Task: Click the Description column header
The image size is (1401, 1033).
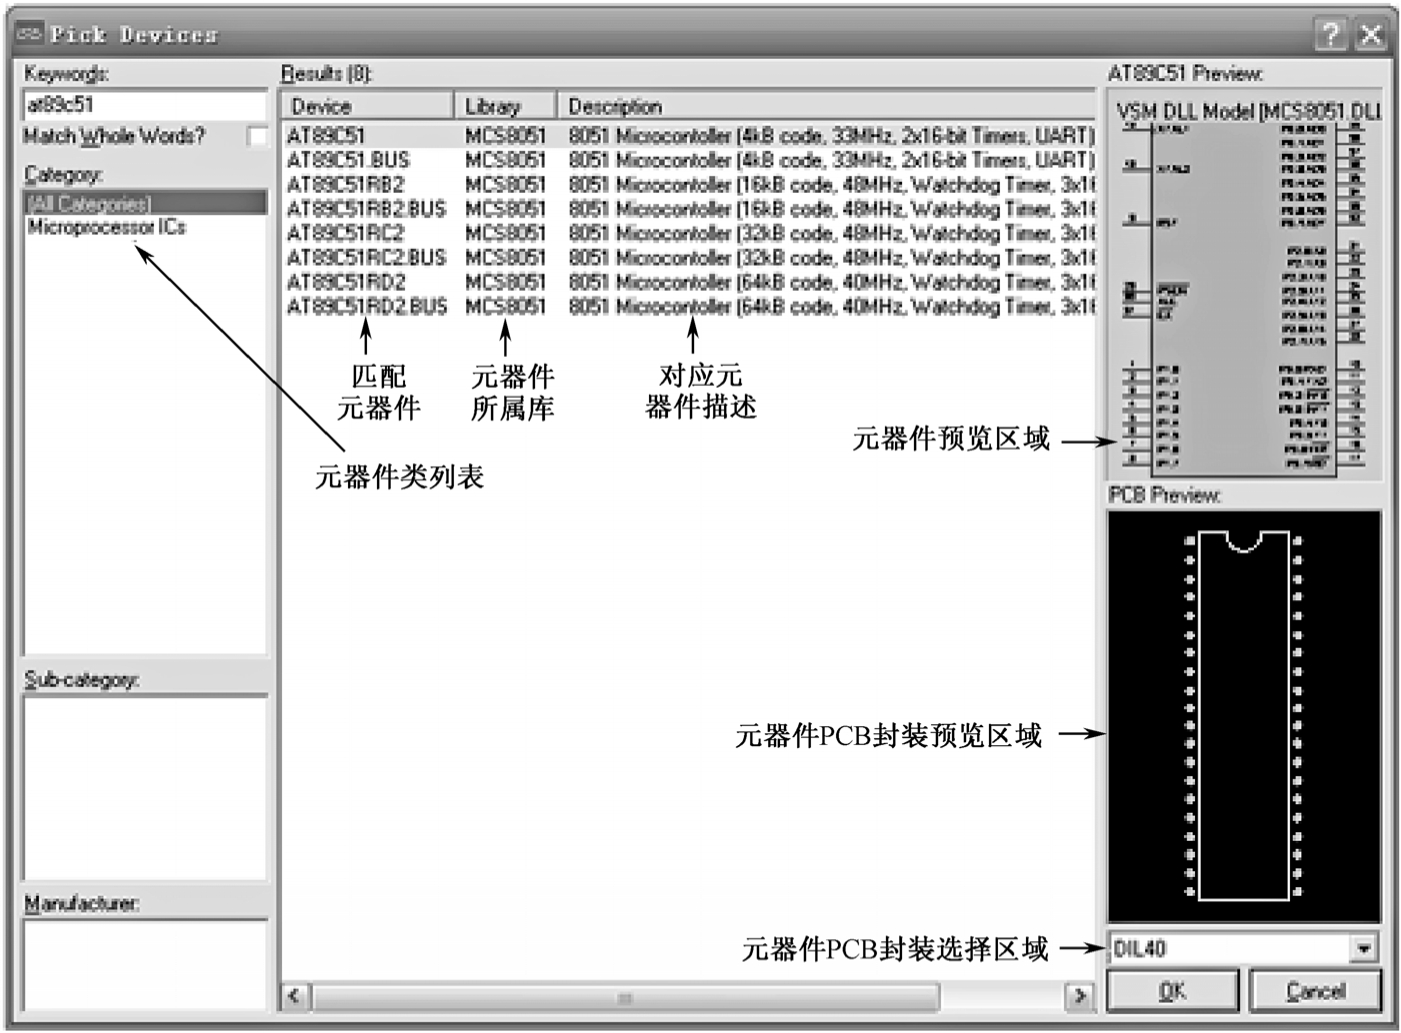Action: click(825, 106)
